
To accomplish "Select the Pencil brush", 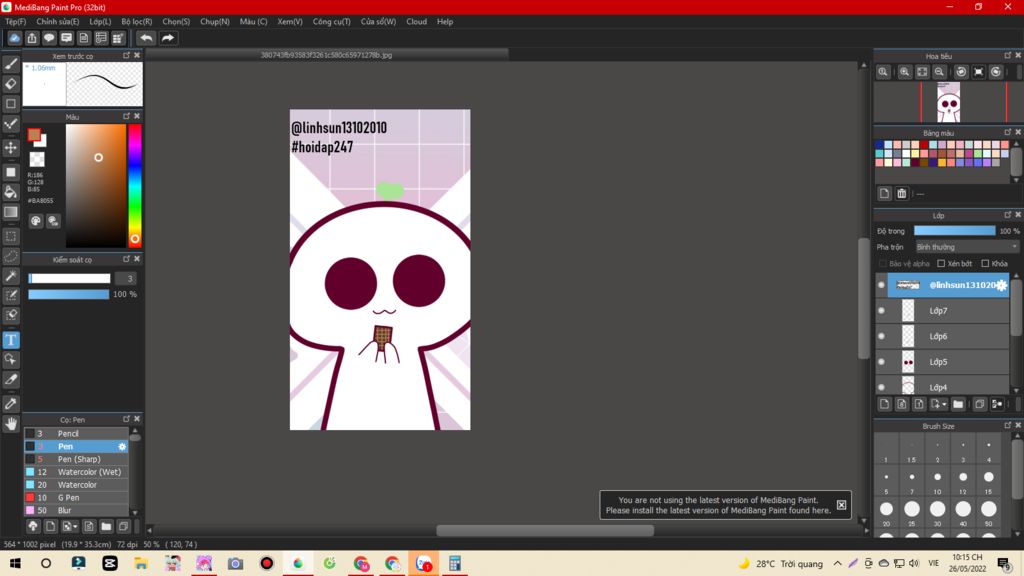I will pyautogui.click(x=76, y=434).
